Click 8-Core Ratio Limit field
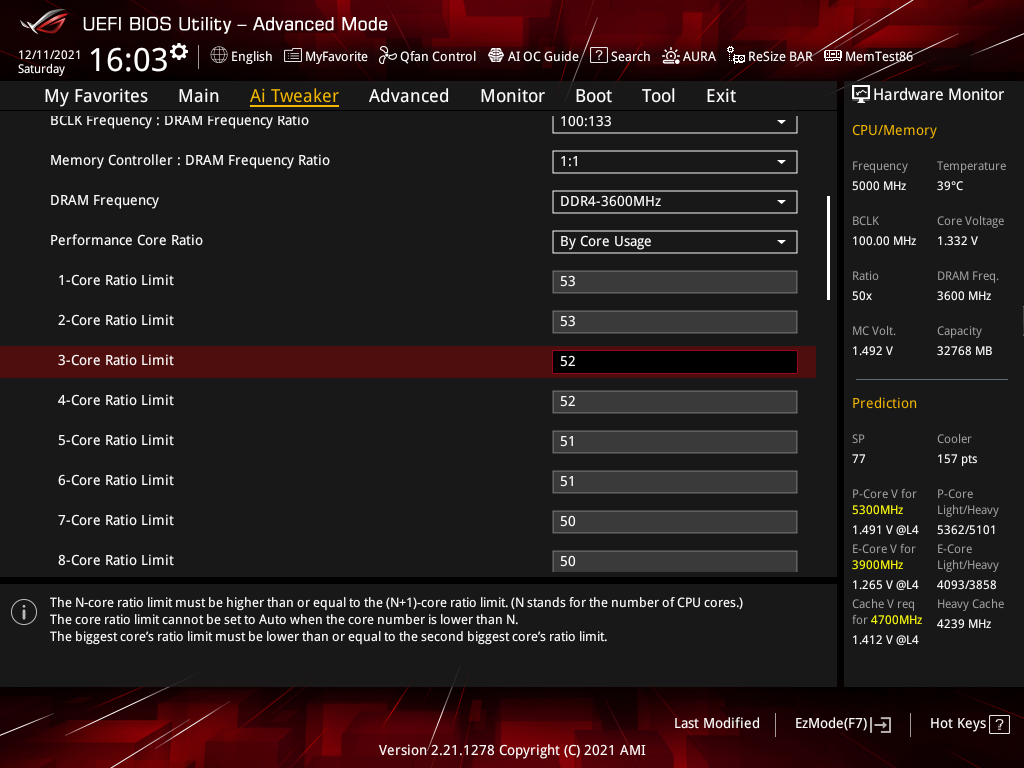This screenshot has width=1024, height=768. (675, 561)
